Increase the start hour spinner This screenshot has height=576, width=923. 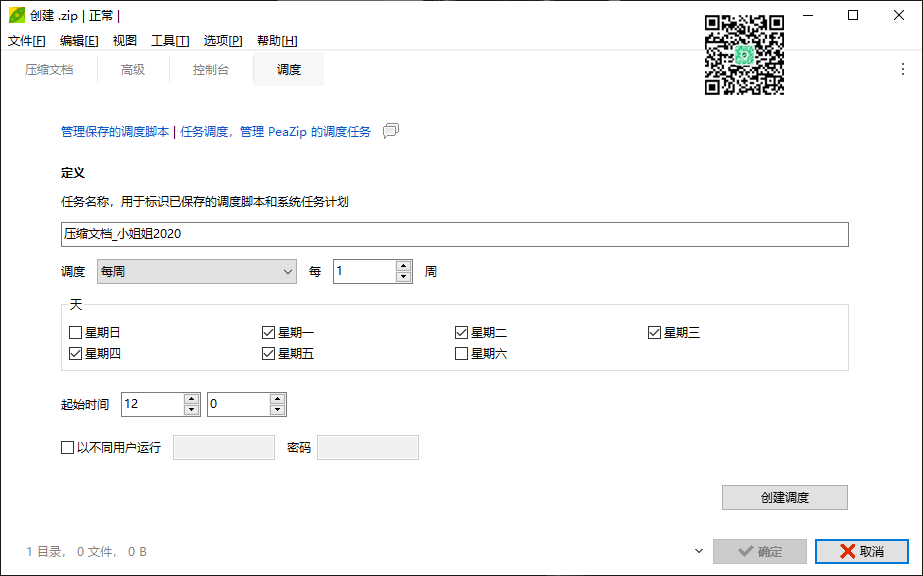(192, 399)
